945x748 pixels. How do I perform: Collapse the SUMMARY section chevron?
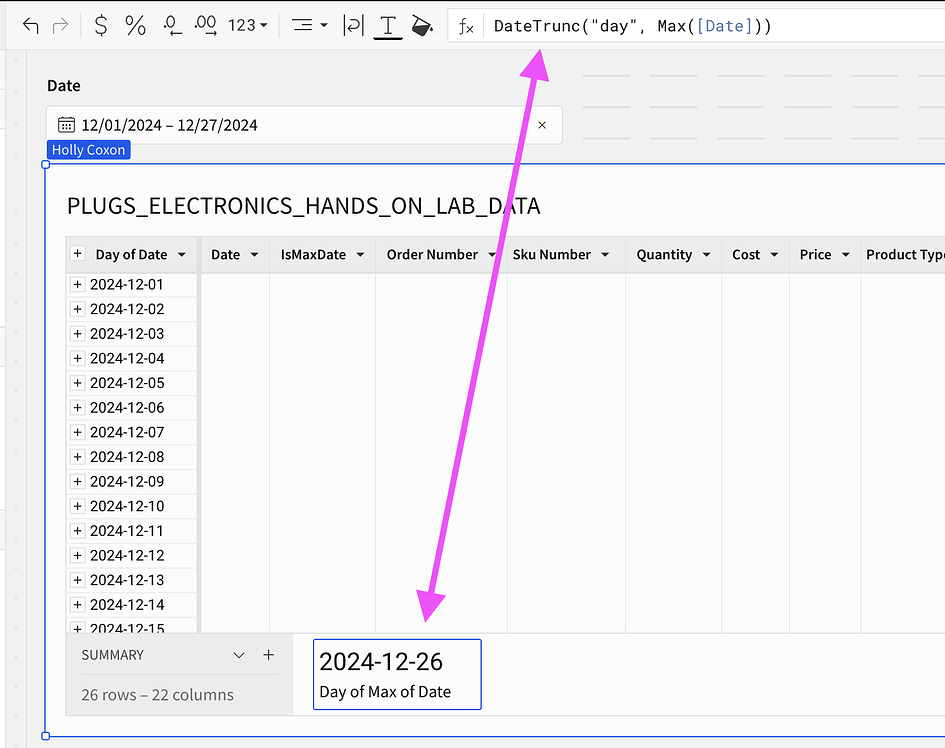click(x=239, y=655)
